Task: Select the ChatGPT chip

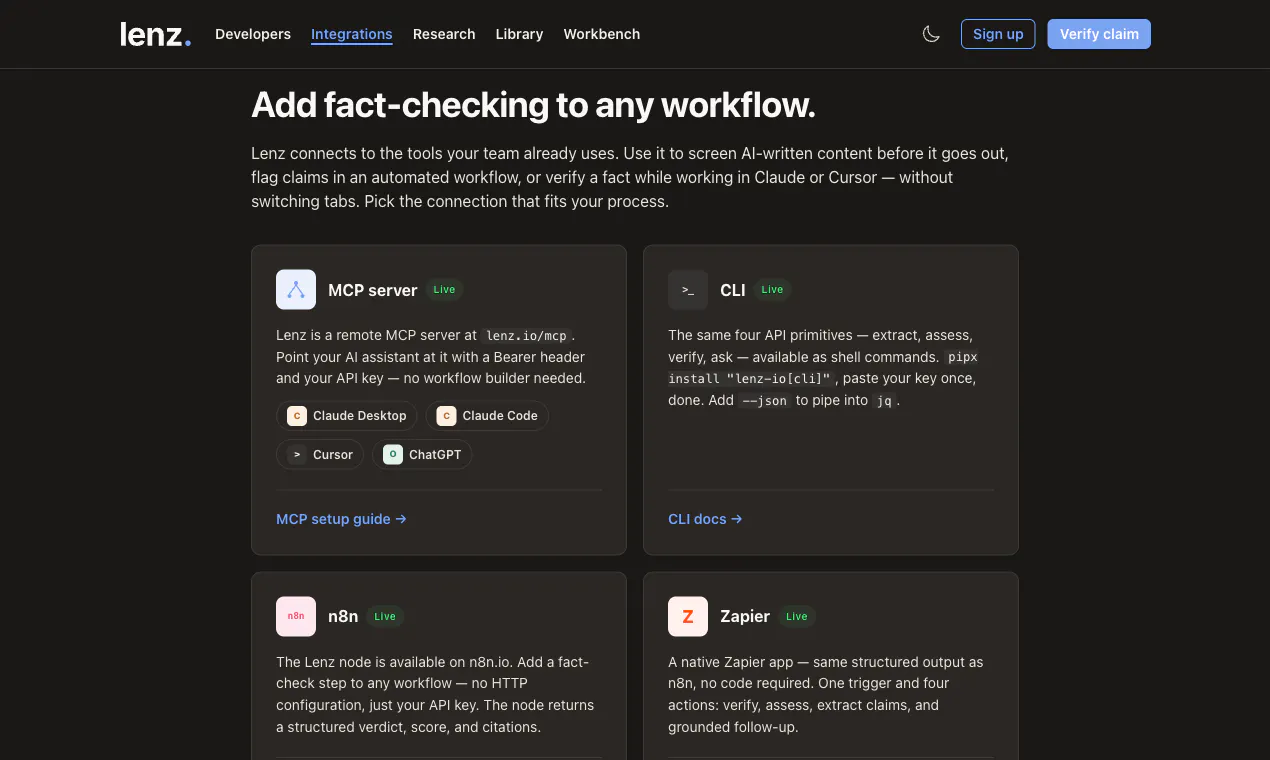Action: [422, 455]
